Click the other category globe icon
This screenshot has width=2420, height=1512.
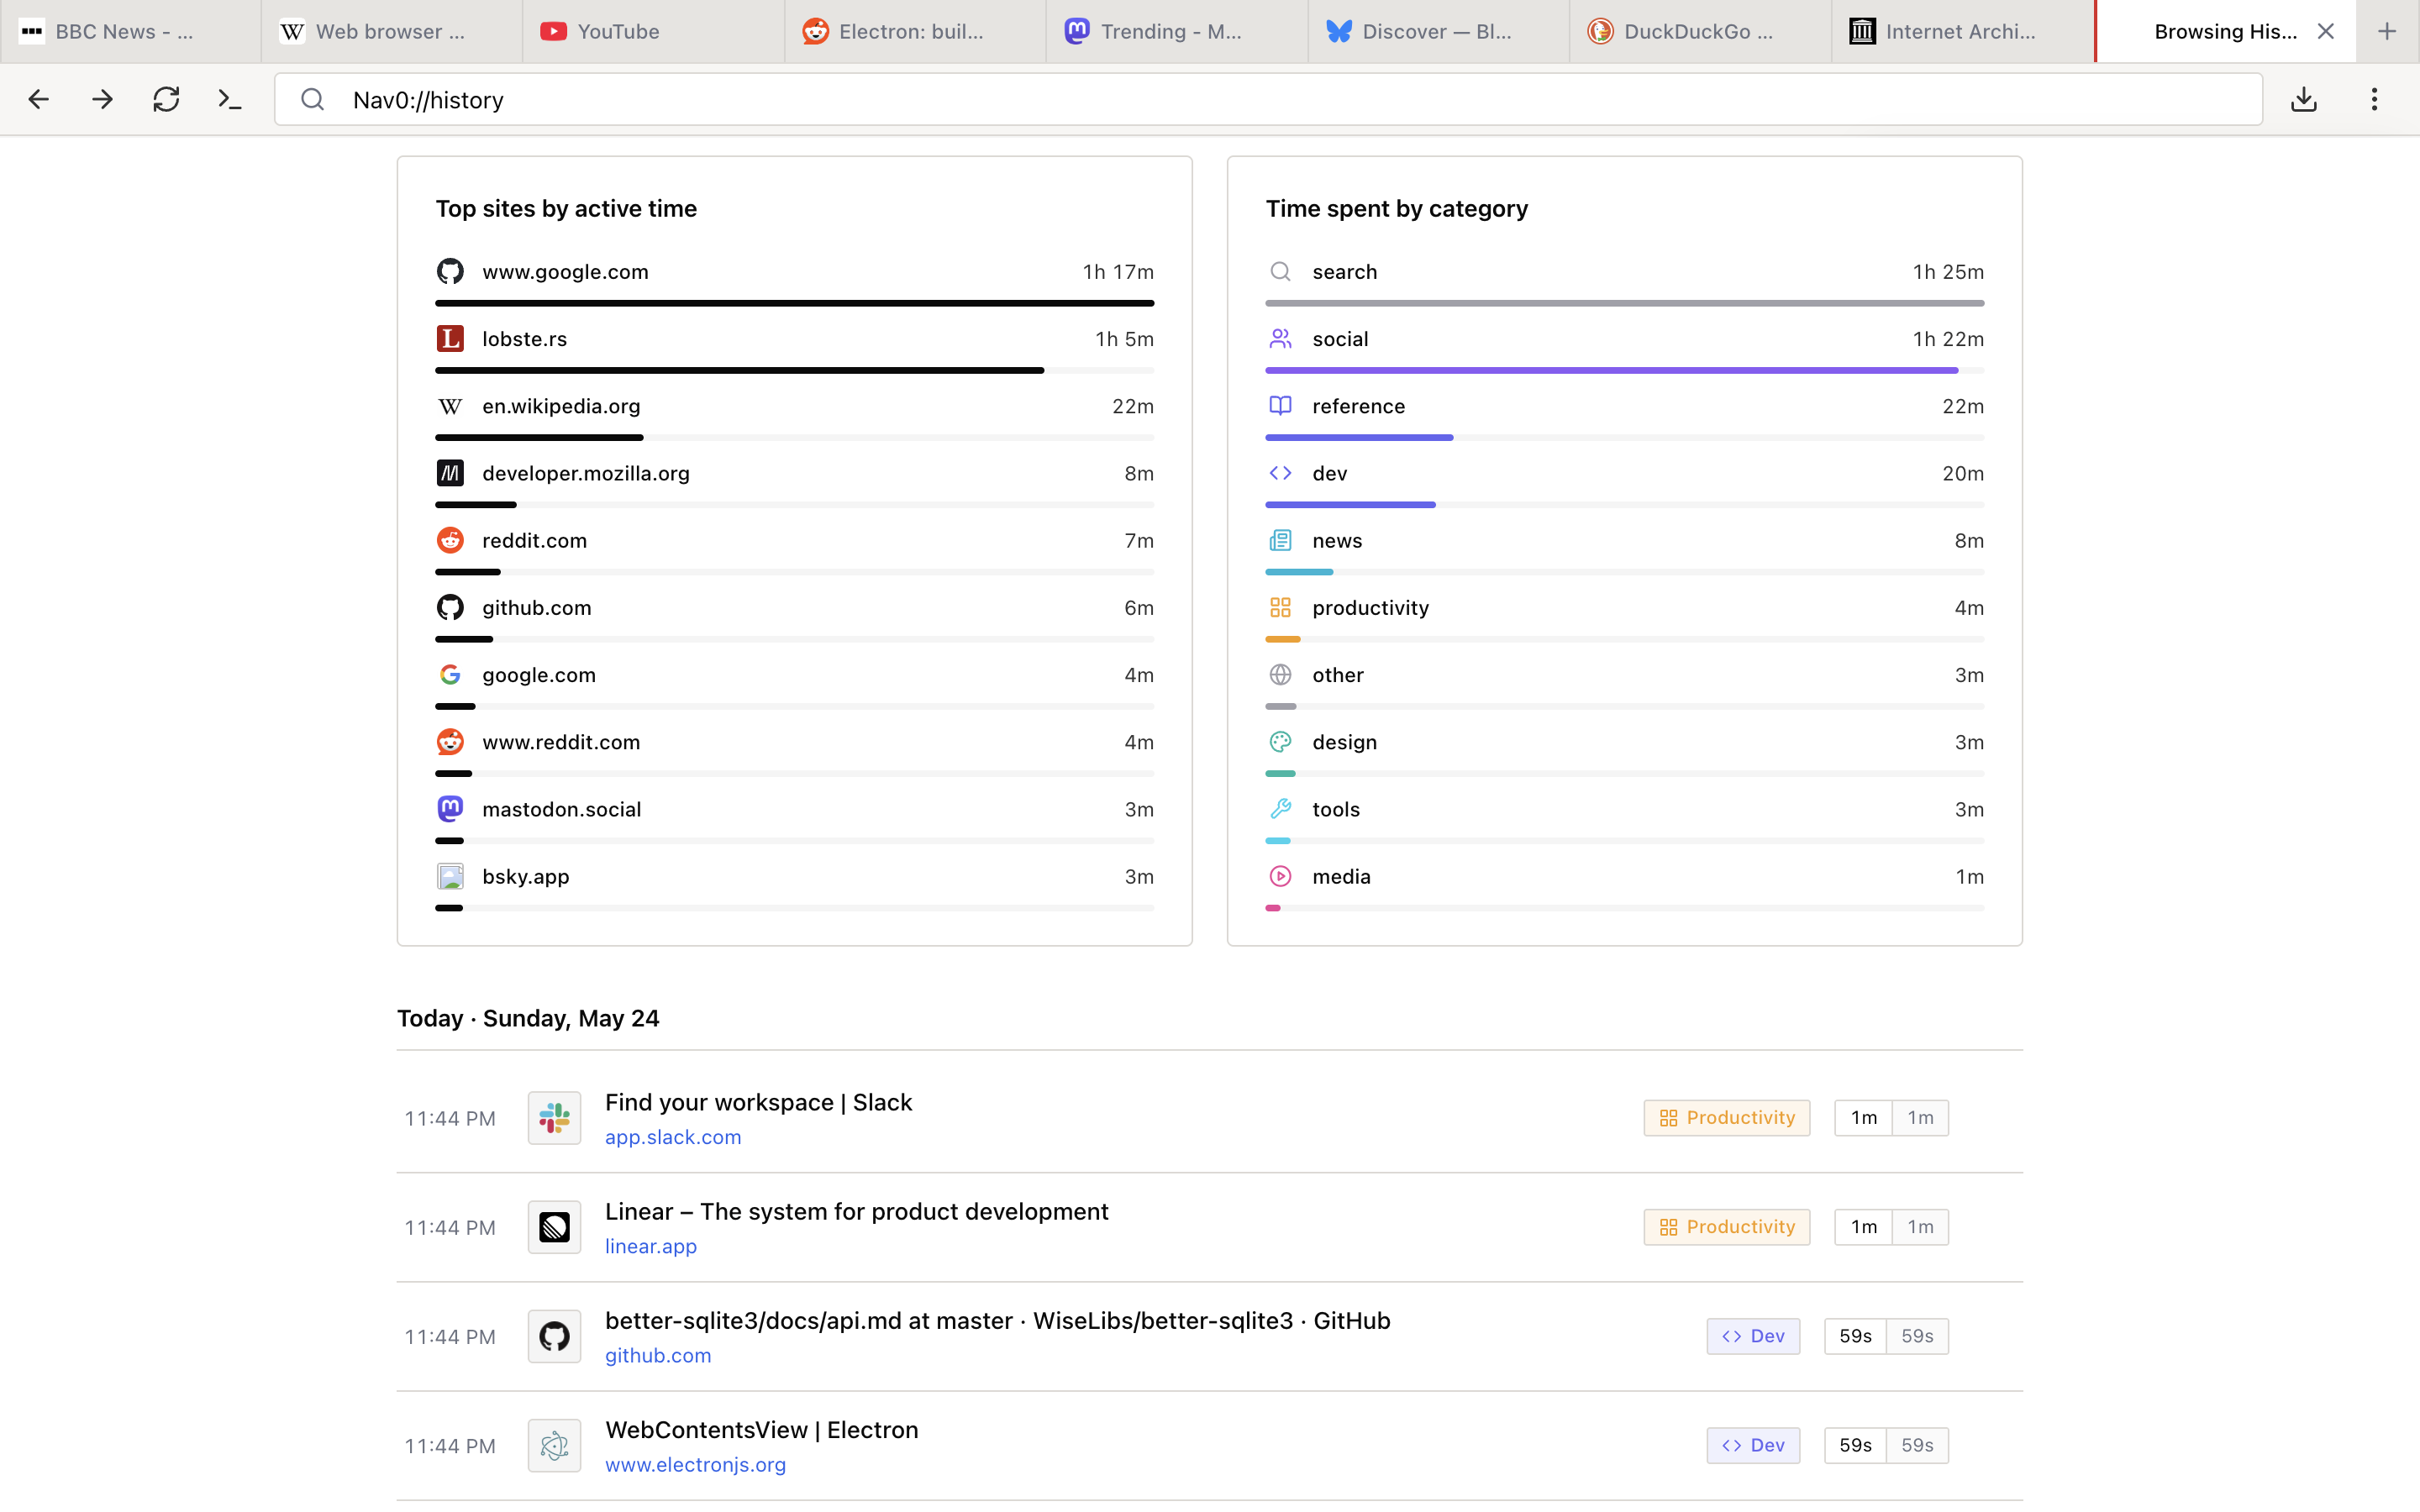(1280, 675)
